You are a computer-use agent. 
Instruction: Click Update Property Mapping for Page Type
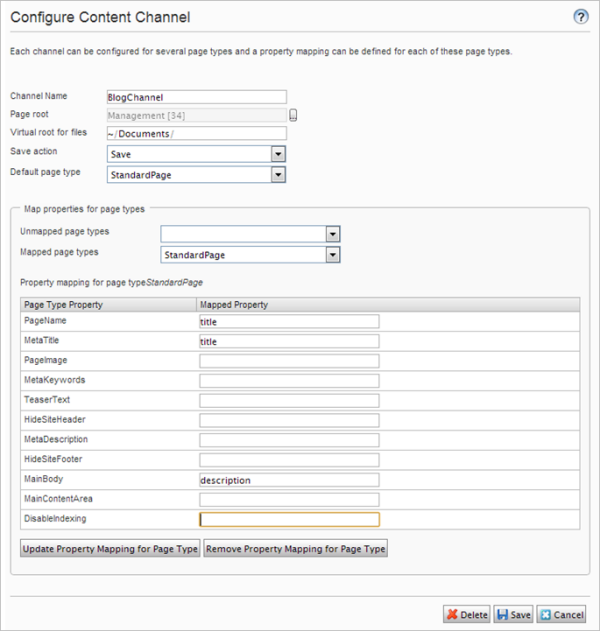coord(110,549)
